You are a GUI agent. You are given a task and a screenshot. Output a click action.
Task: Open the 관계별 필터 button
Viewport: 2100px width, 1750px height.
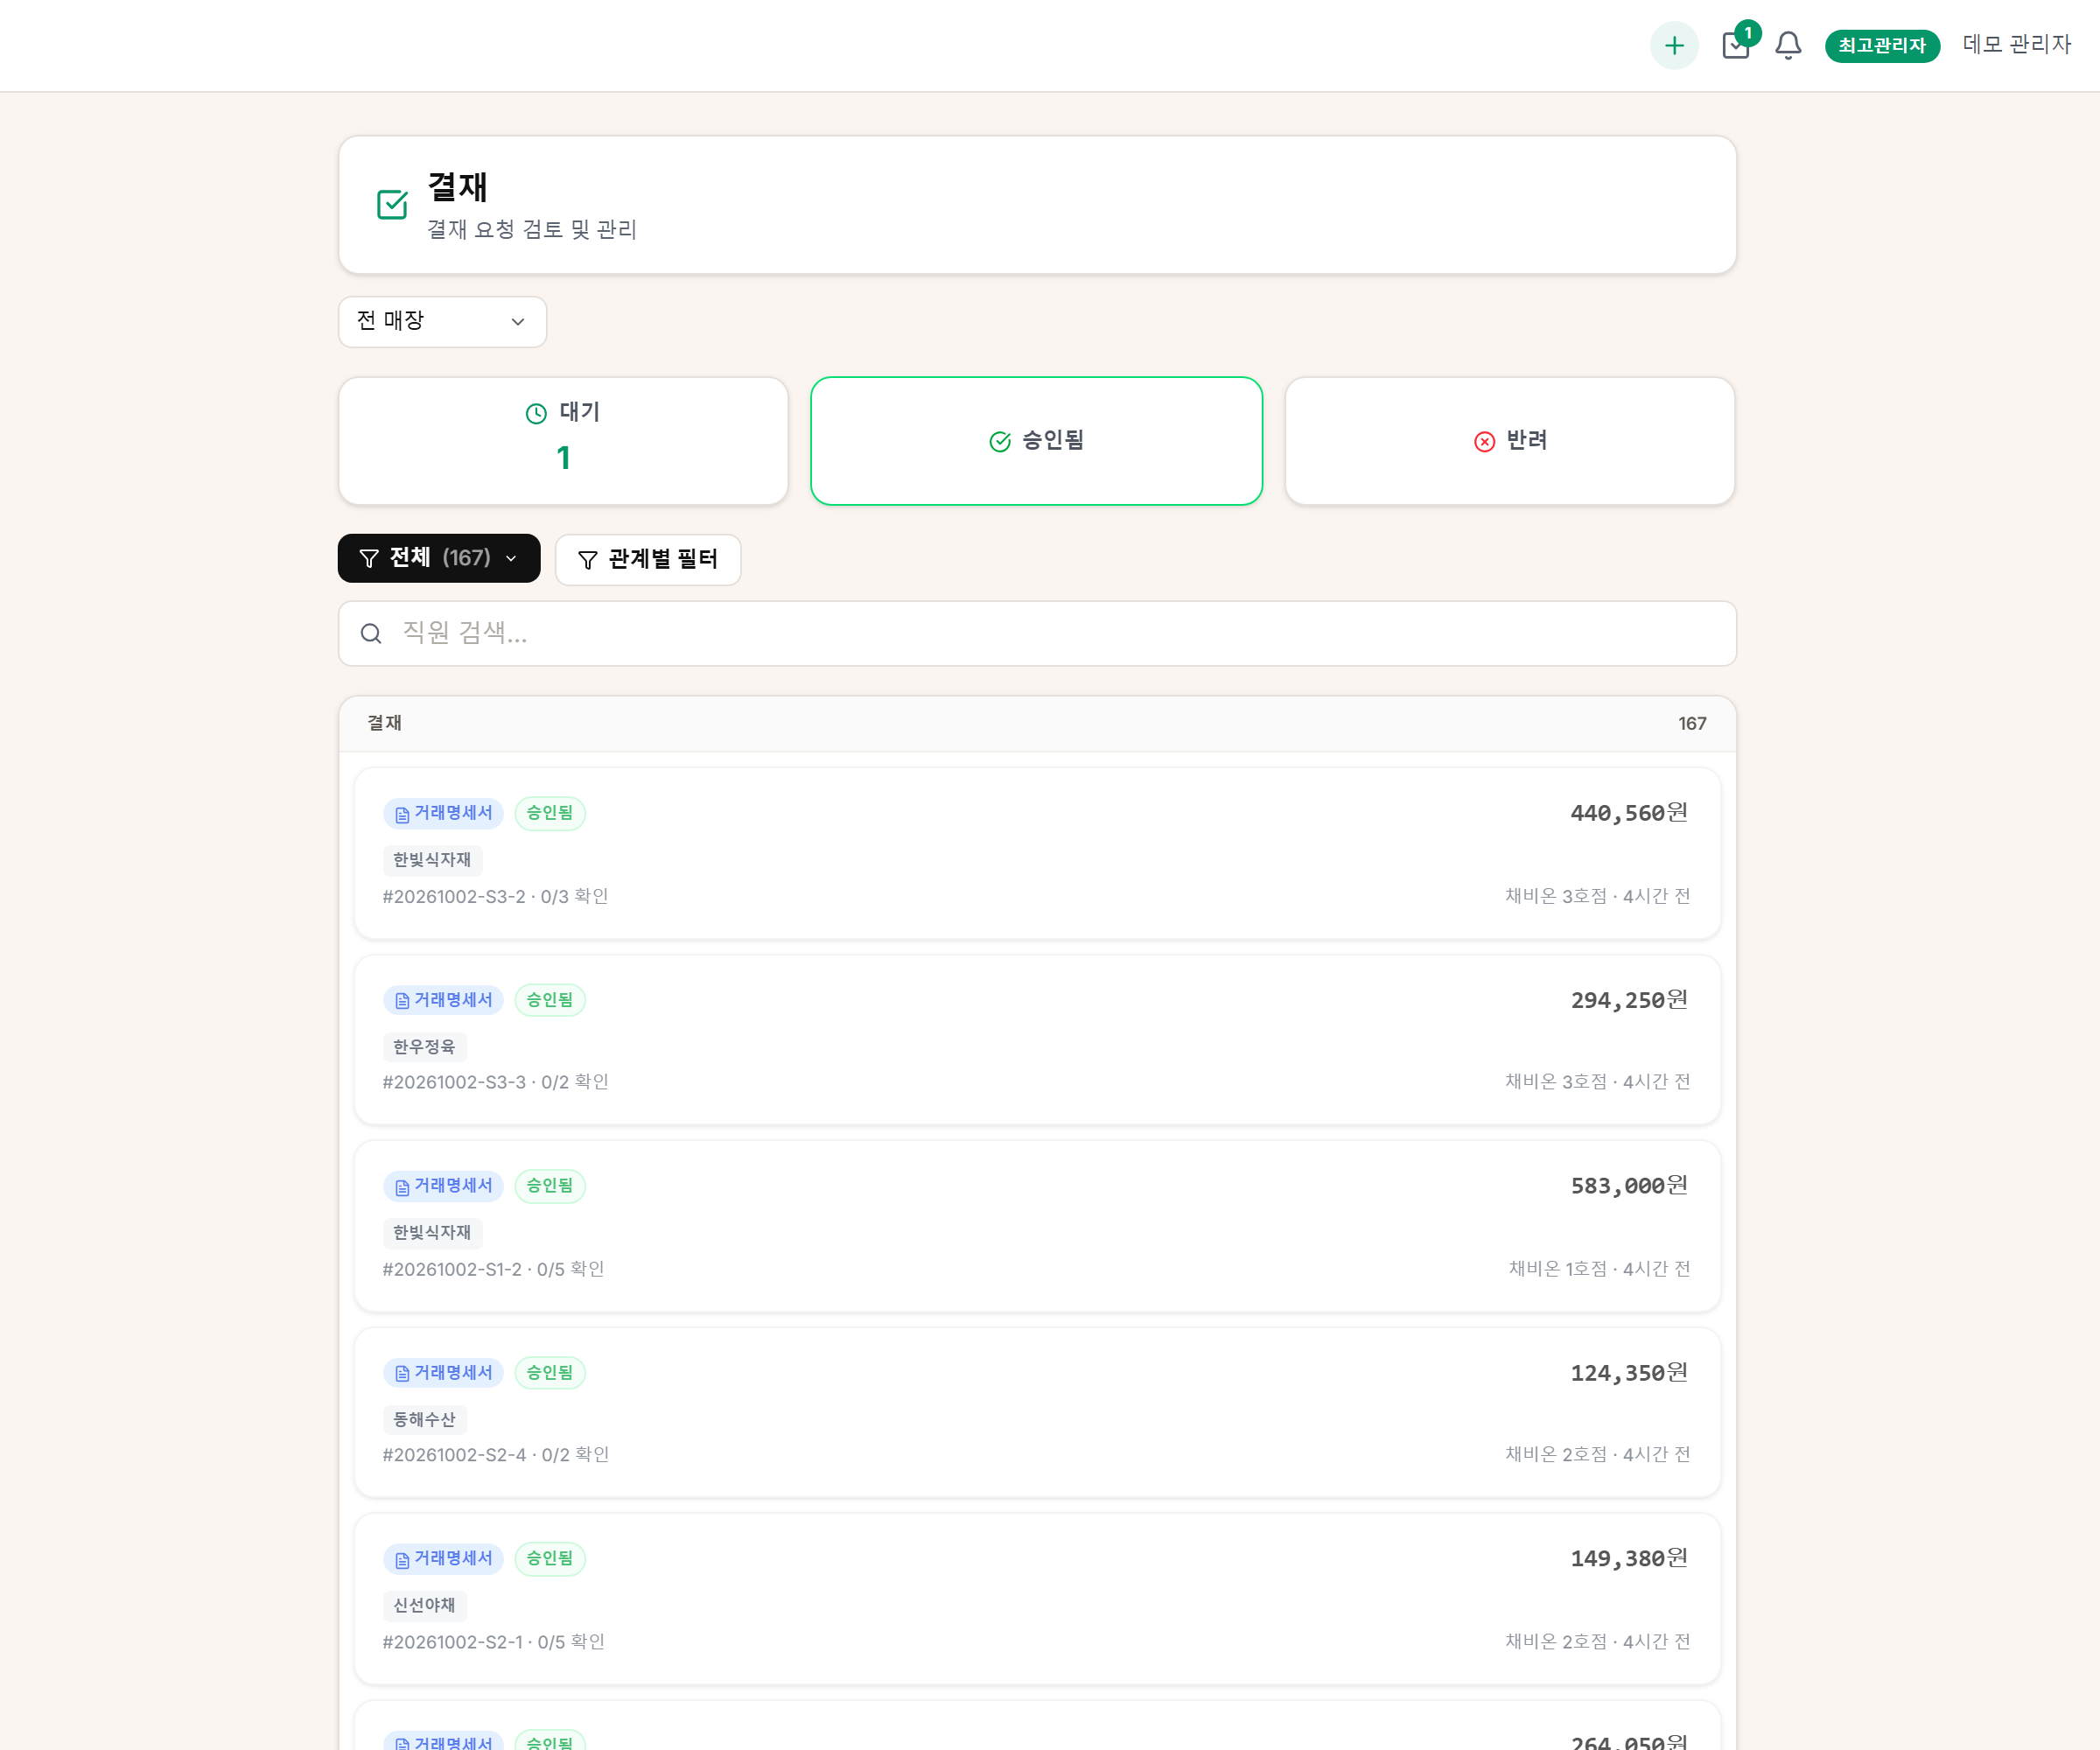point(648,560)
